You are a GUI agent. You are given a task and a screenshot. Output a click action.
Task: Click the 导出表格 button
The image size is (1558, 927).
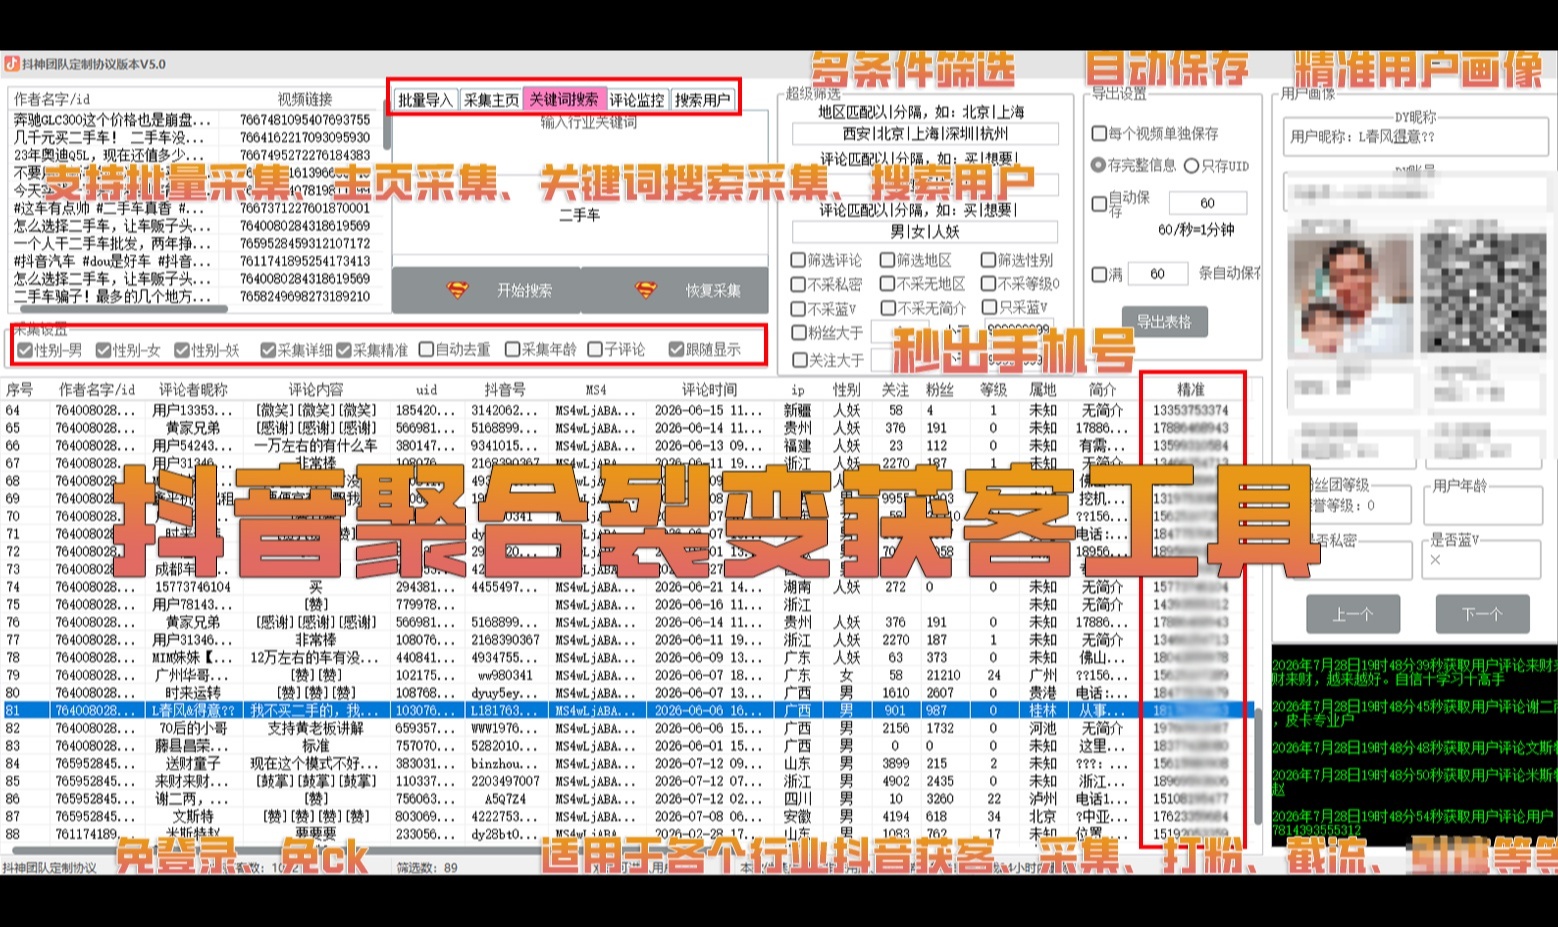(x=1164, y=322)
